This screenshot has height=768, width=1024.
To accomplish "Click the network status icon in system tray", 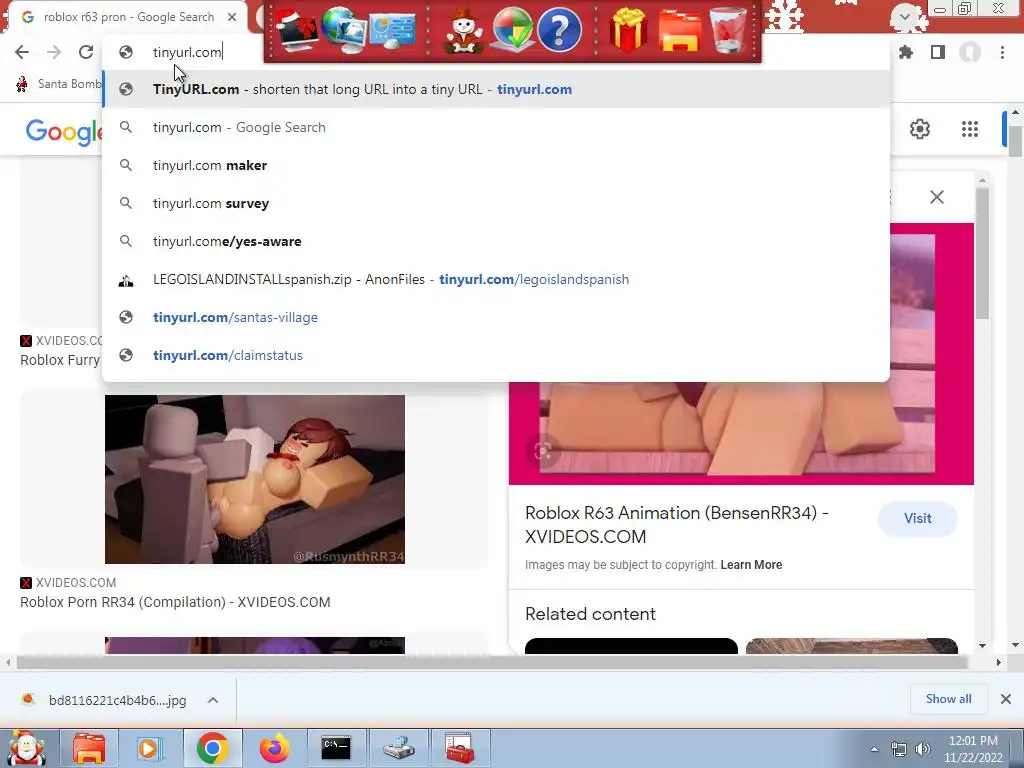I will (x=899, y=749).
